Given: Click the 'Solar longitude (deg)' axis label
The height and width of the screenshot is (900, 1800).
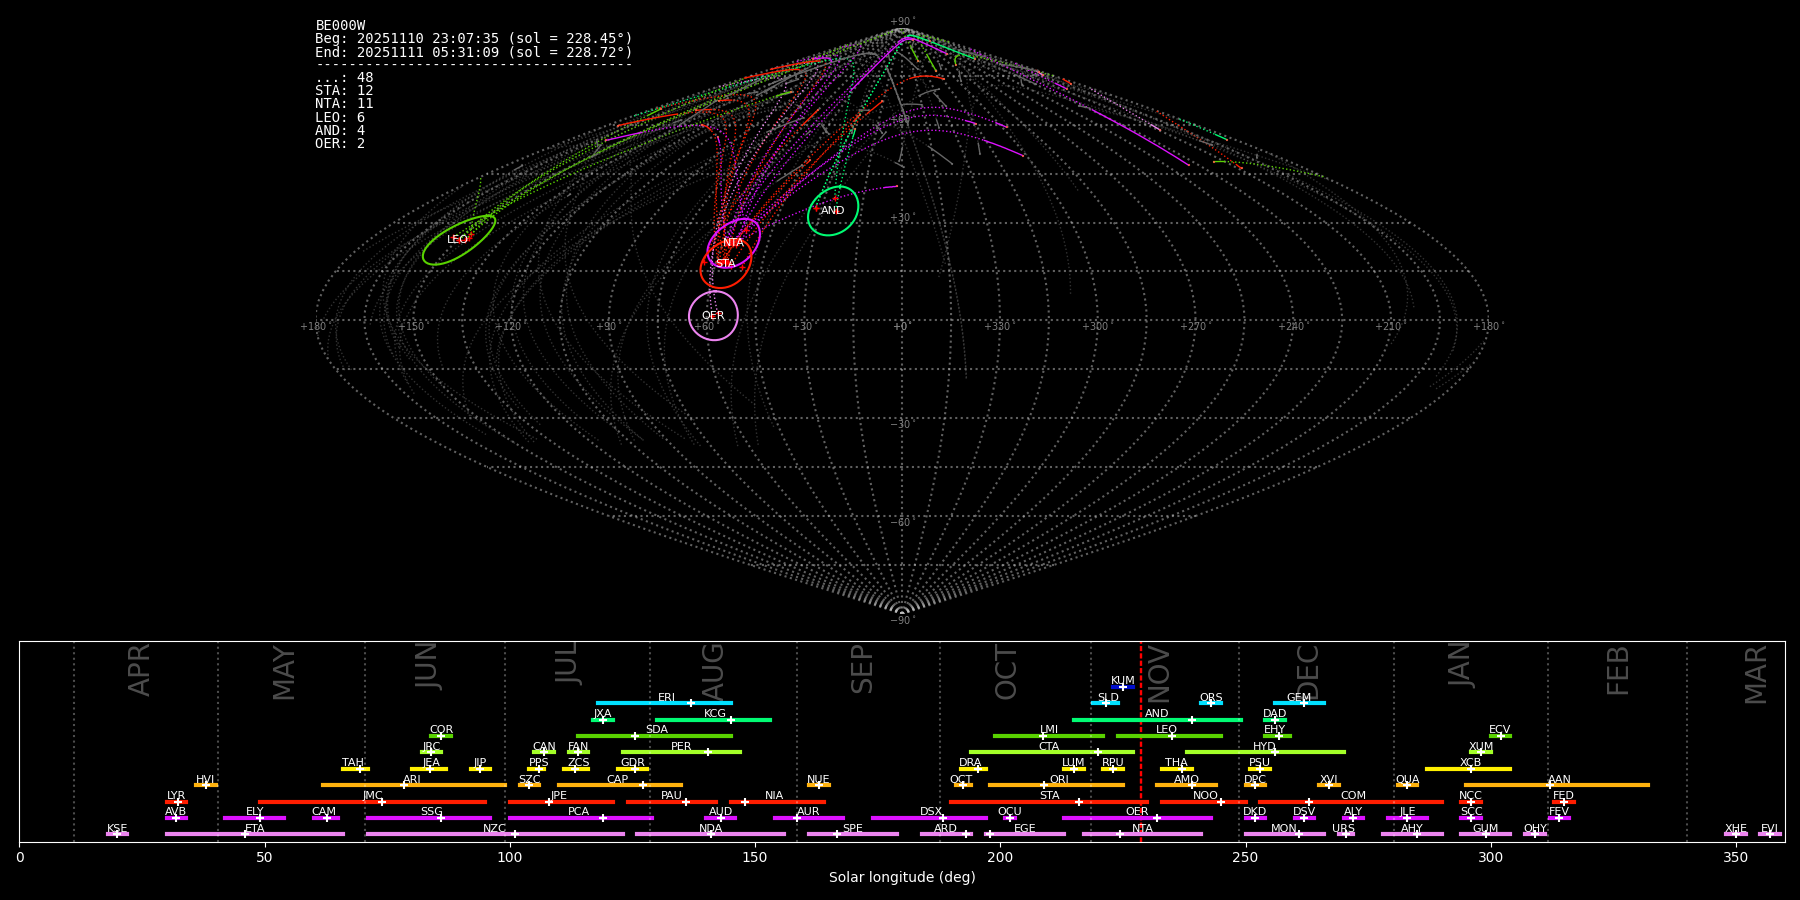Looking at the screenshot, I should pyautogui.click(x=902, y=878).
